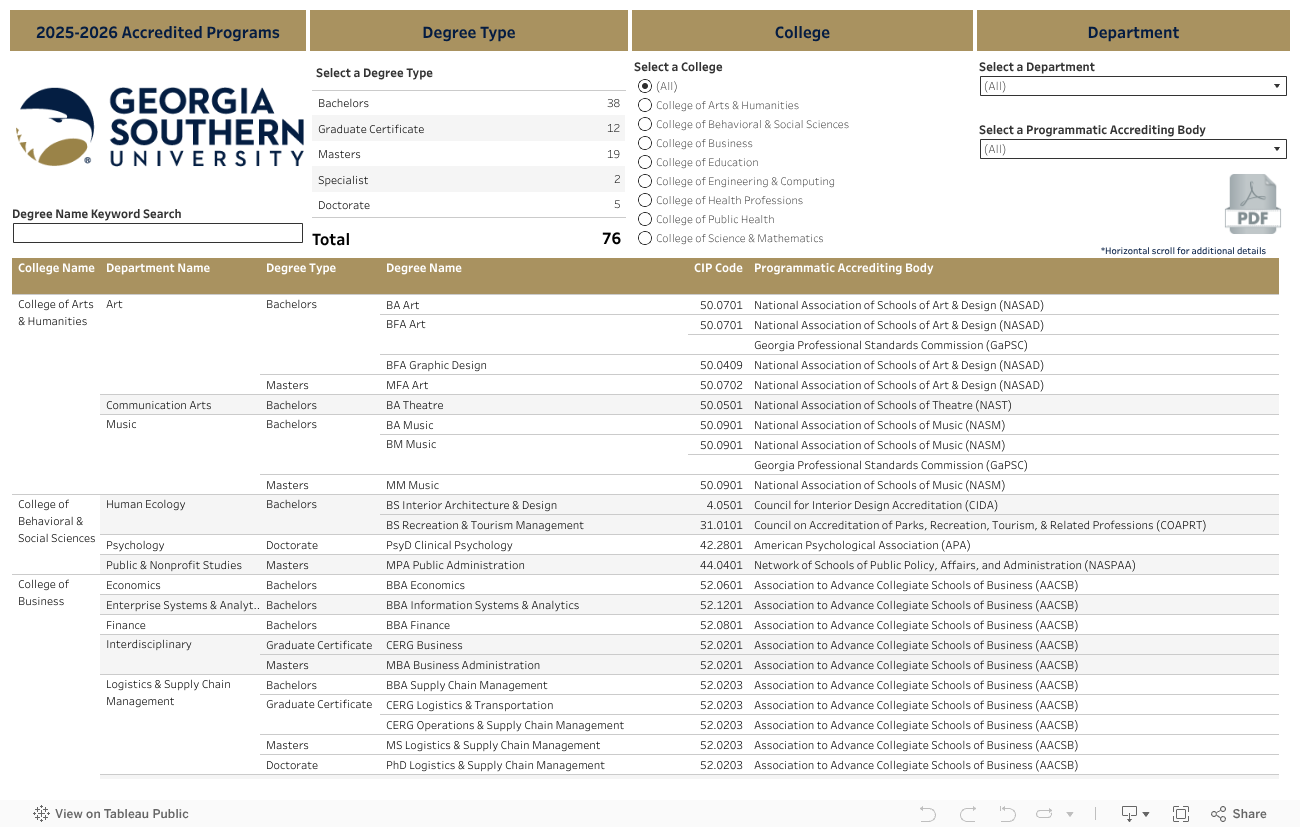Filter by Masters degree type row
Screen dimensions: 1300x827
(468, 154)
